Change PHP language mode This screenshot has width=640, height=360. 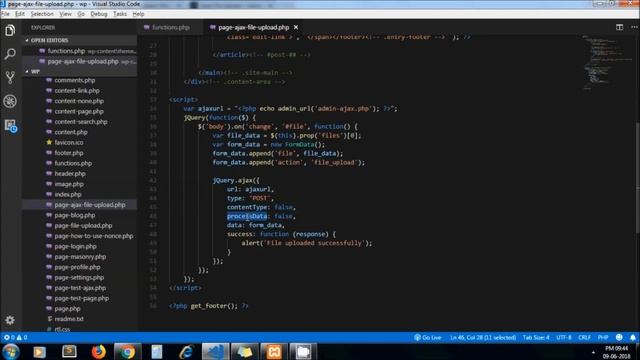[x=603, y=338]
